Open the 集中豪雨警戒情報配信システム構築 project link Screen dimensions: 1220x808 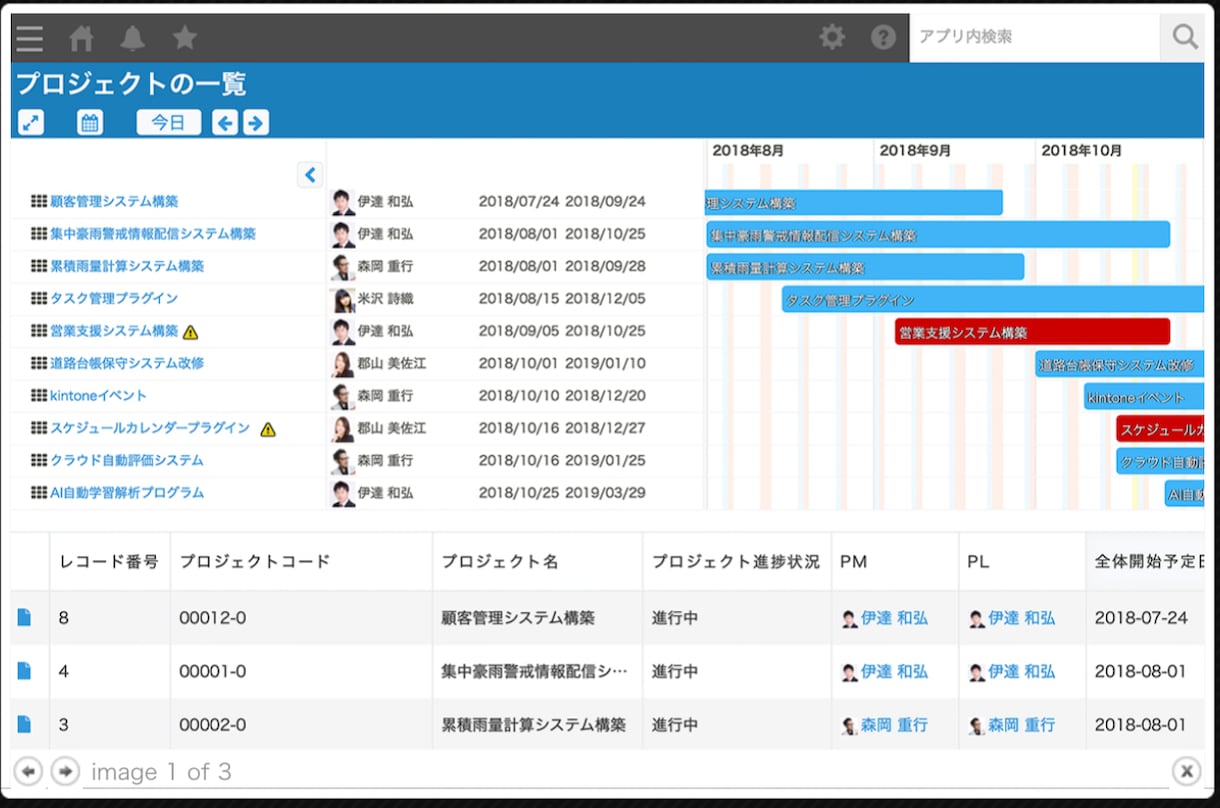(x=153, y=234)
